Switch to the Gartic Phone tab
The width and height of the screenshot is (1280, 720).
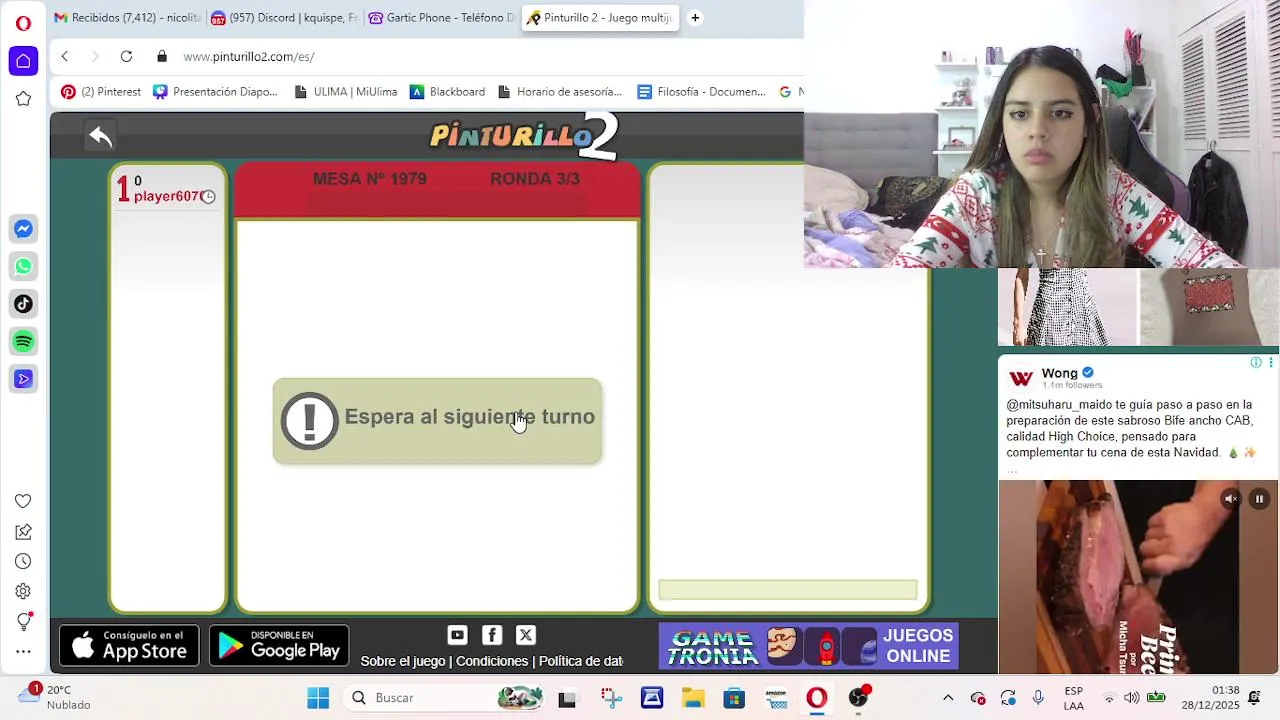[x=441, y=18]
